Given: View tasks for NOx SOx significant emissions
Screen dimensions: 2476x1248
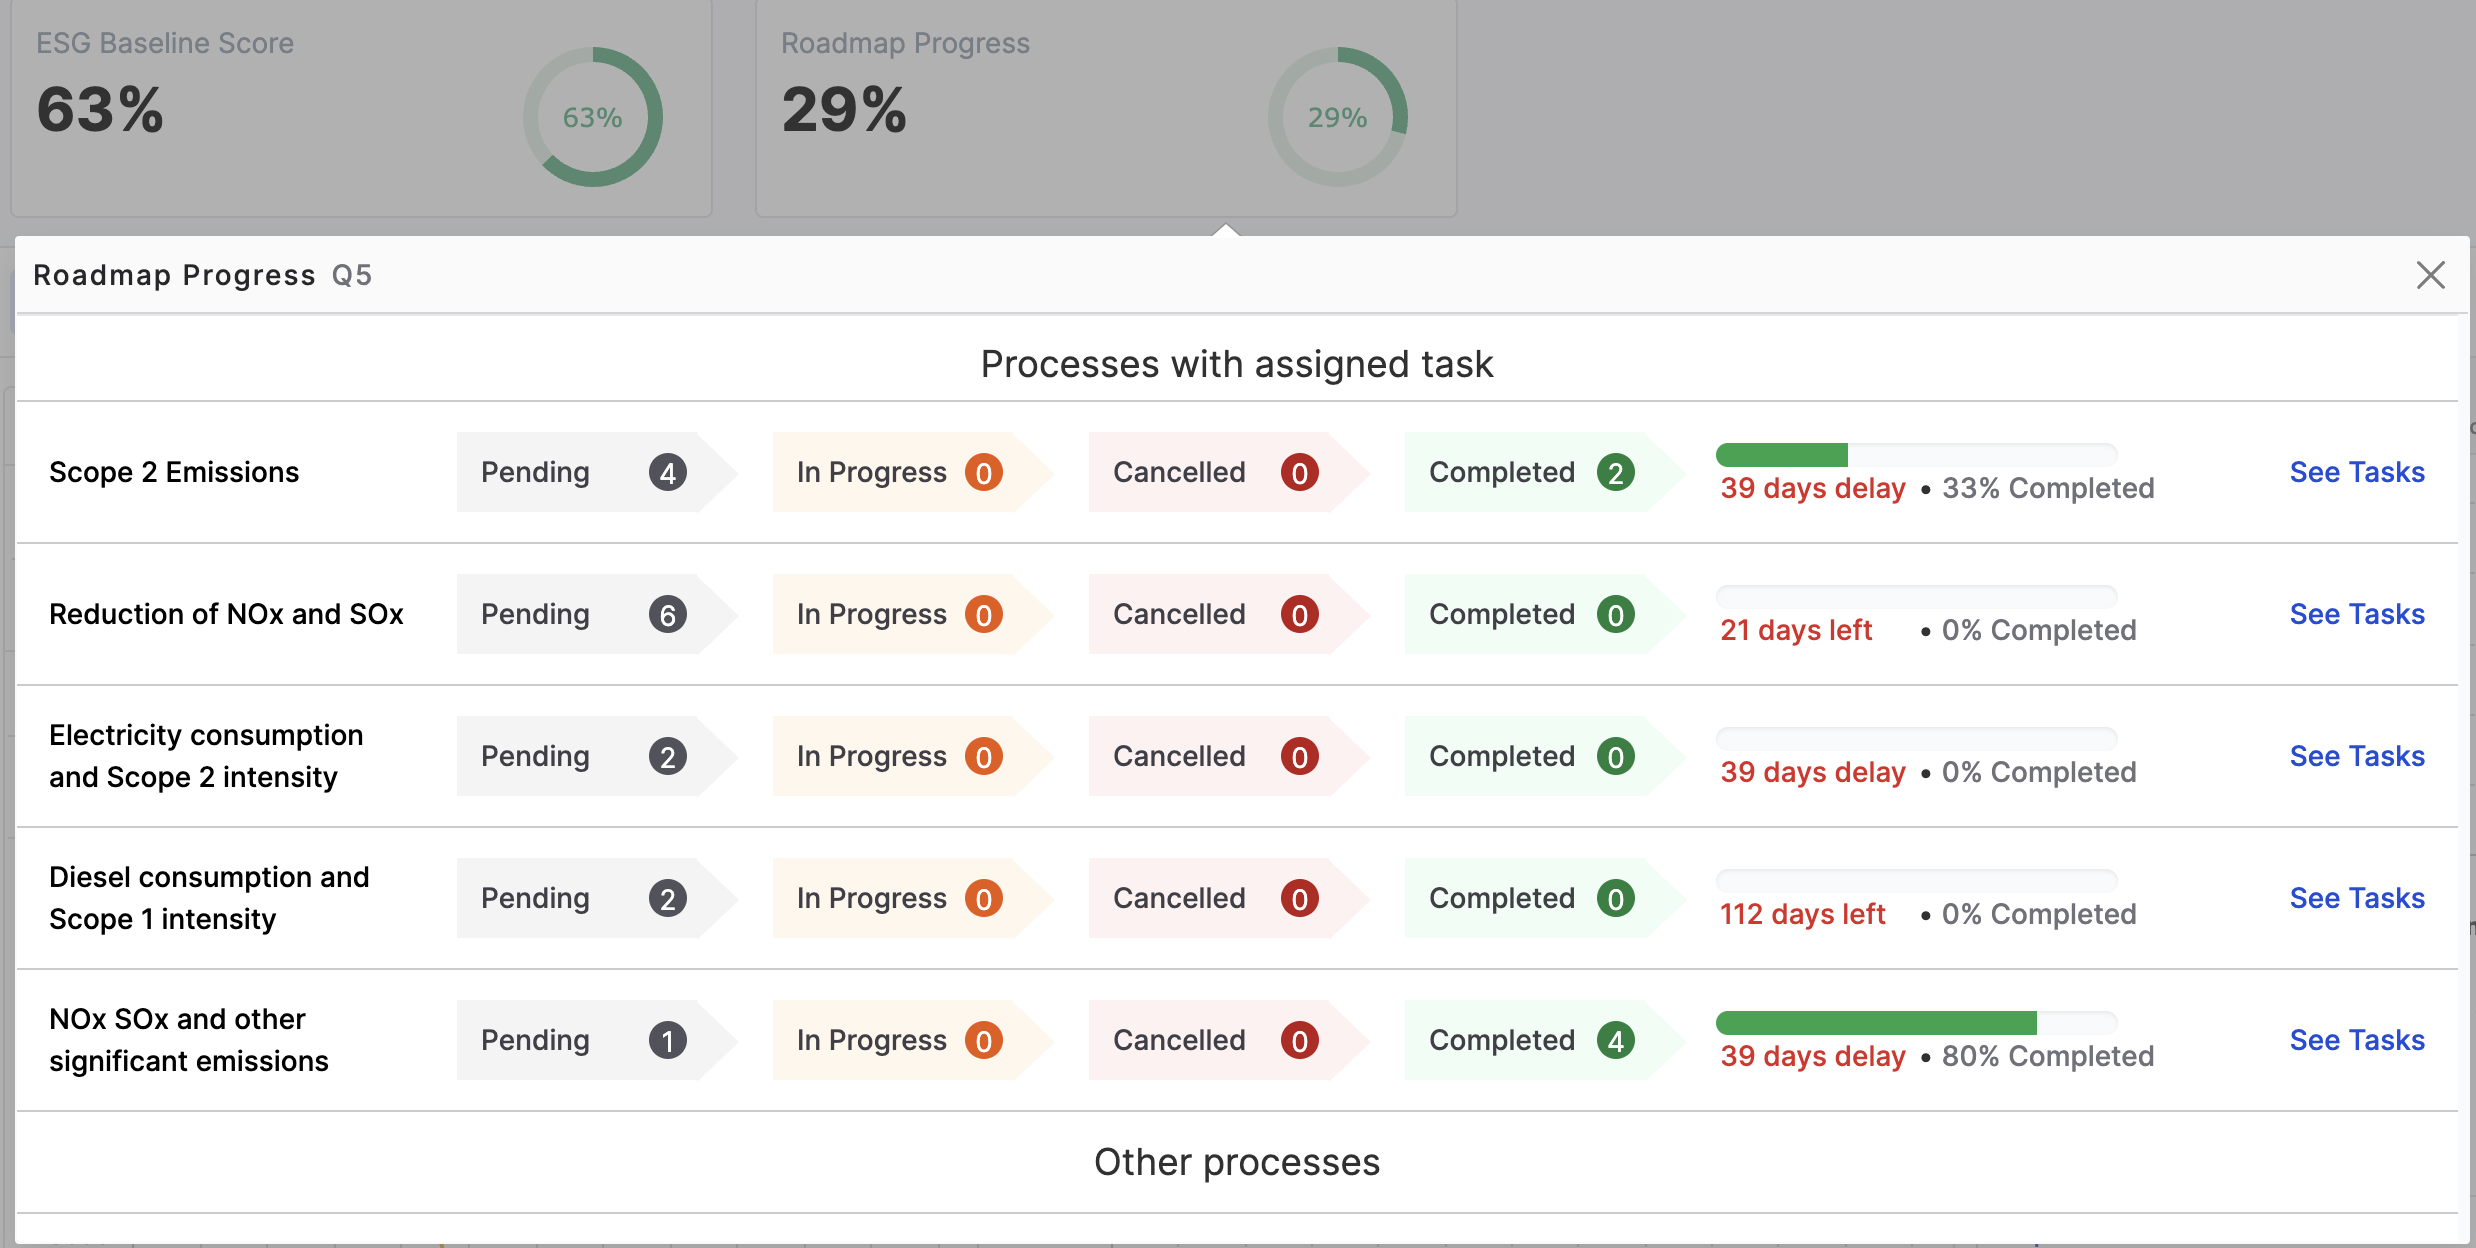Looking at the screenshot, I should (x=2356, y=1040).
